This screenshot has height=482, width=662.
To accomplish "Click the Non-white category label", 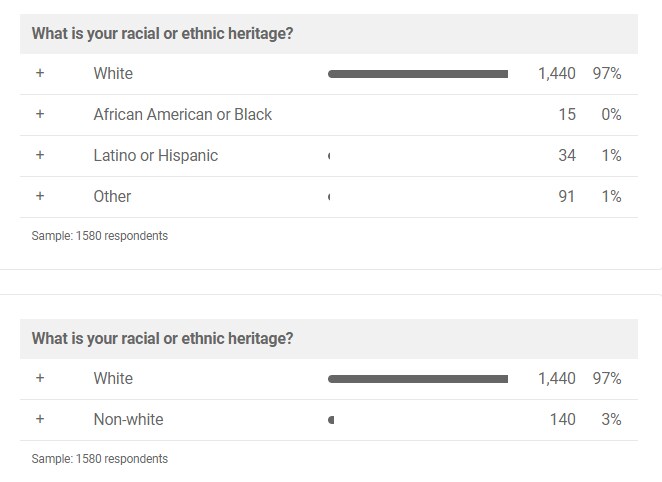I will 128,419.
